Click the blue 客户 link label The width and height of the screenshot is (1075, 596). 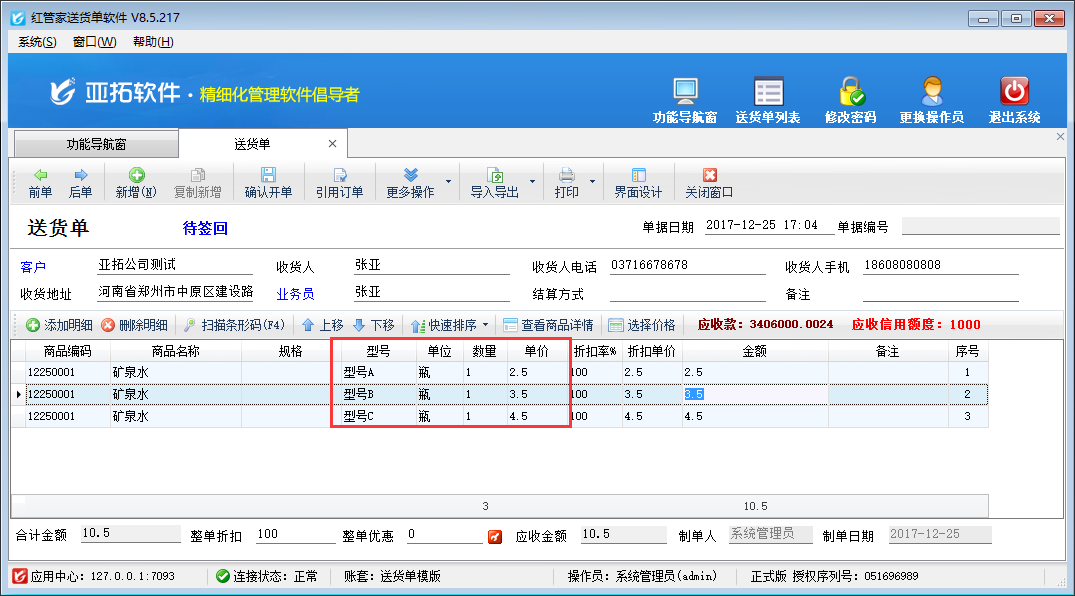33,267
